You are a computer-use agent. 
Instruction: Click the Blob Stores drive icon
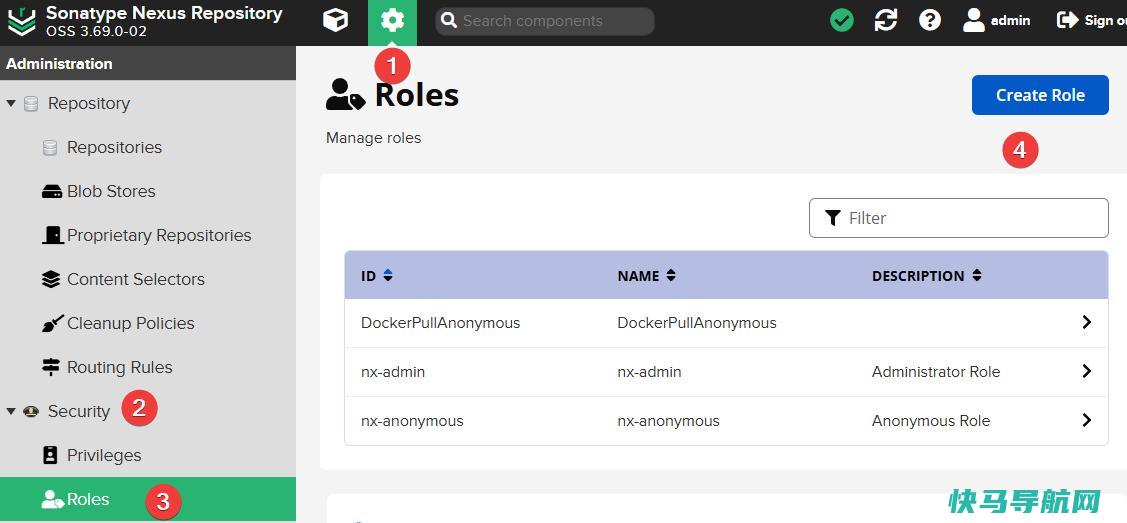click(52, 192)
